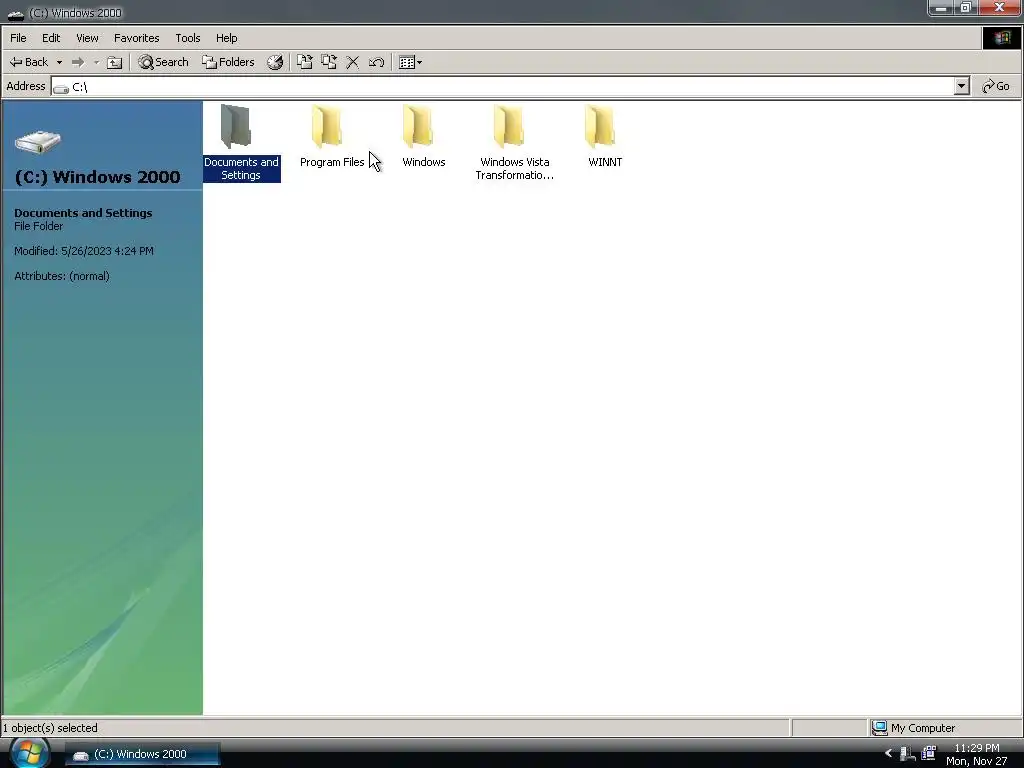The image size is (1024, 768).
Task: Open the View menu
Action: pos(87,38)
